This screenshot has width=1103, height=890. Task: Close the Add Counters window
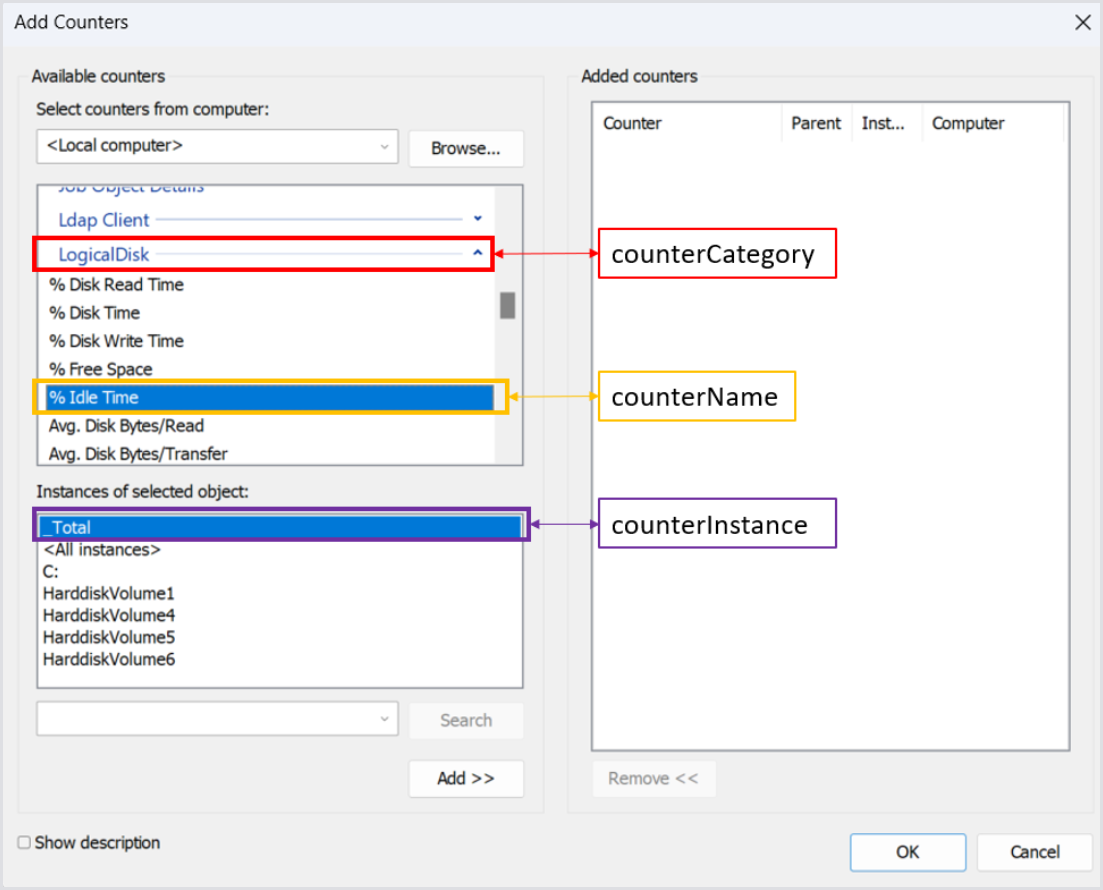[1082, 22]
